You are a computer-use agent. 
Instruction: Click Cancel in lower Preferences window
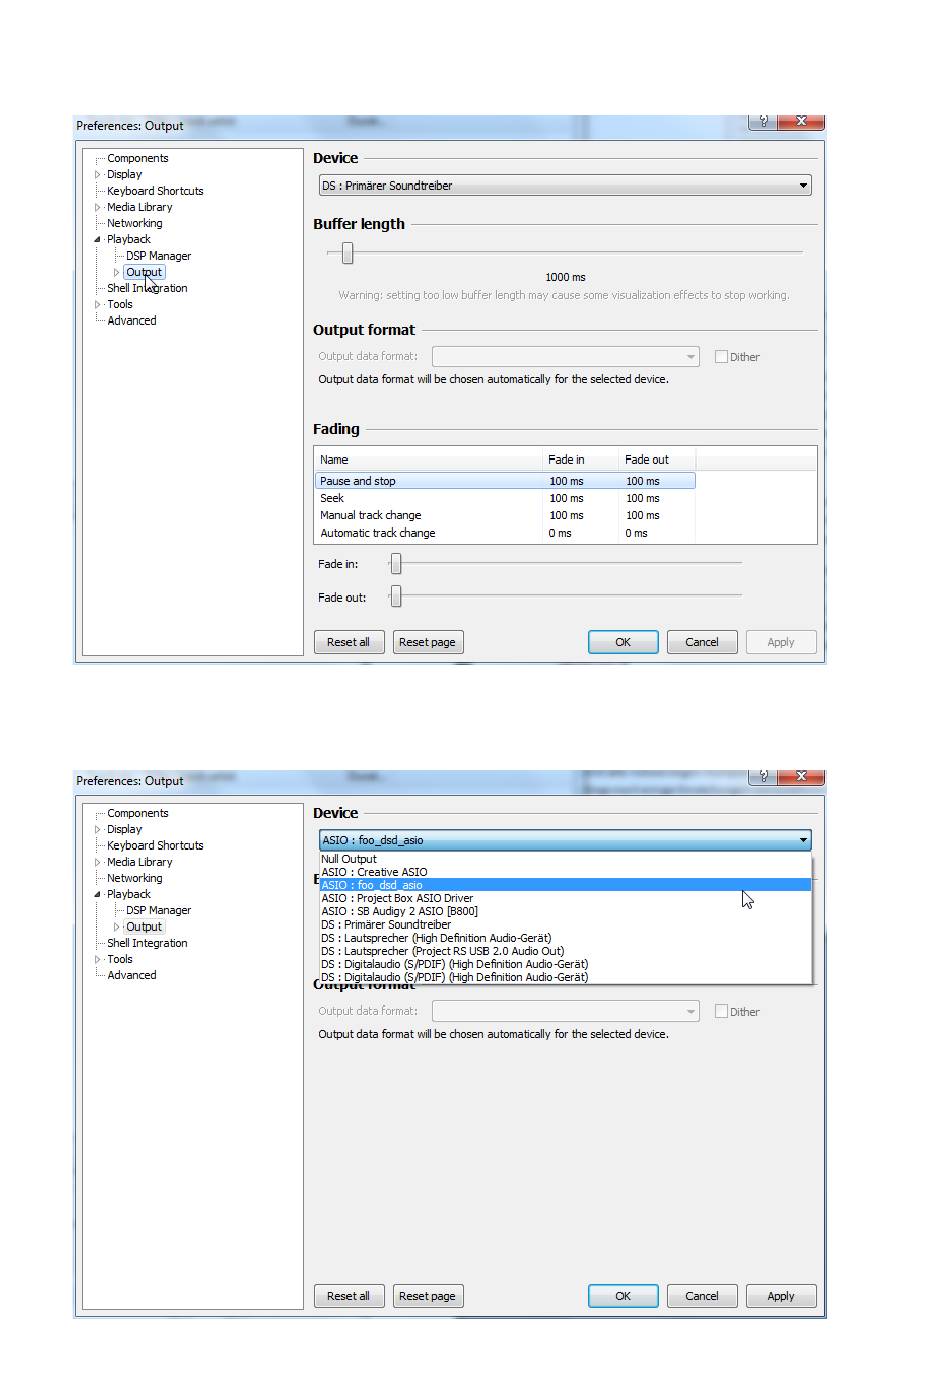tap(702, 1296)
